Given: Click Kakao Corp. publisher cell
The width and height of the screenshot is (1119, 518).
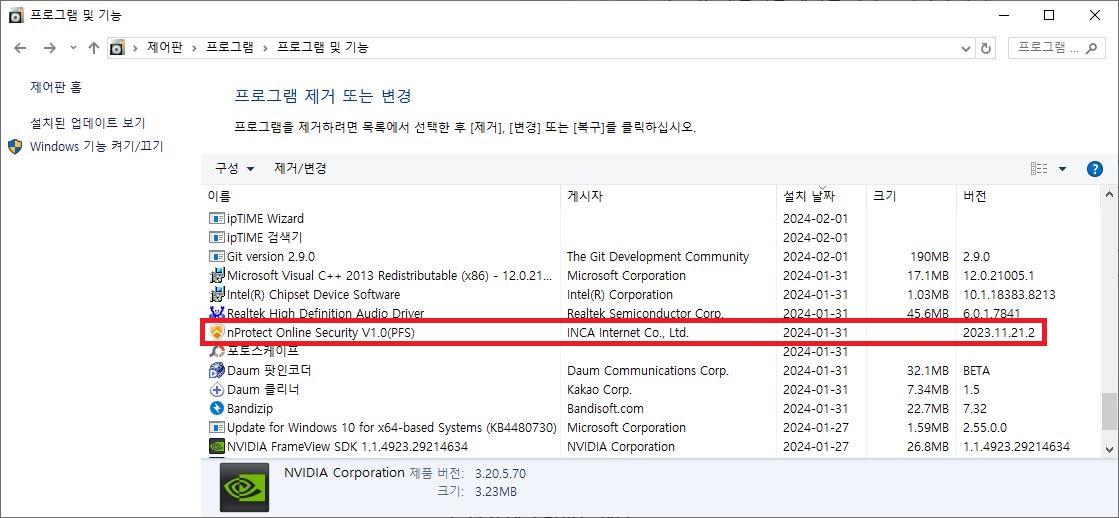Looking at the screenshot, I should 599,390.
